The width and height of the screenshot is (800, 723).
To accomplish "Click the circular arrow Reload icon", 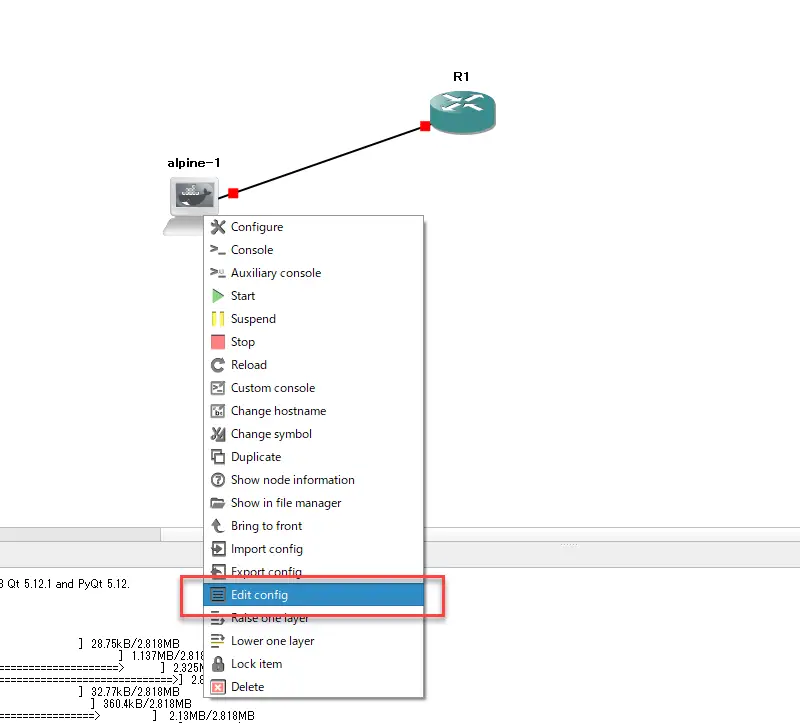I will click(x=218, y=365).
